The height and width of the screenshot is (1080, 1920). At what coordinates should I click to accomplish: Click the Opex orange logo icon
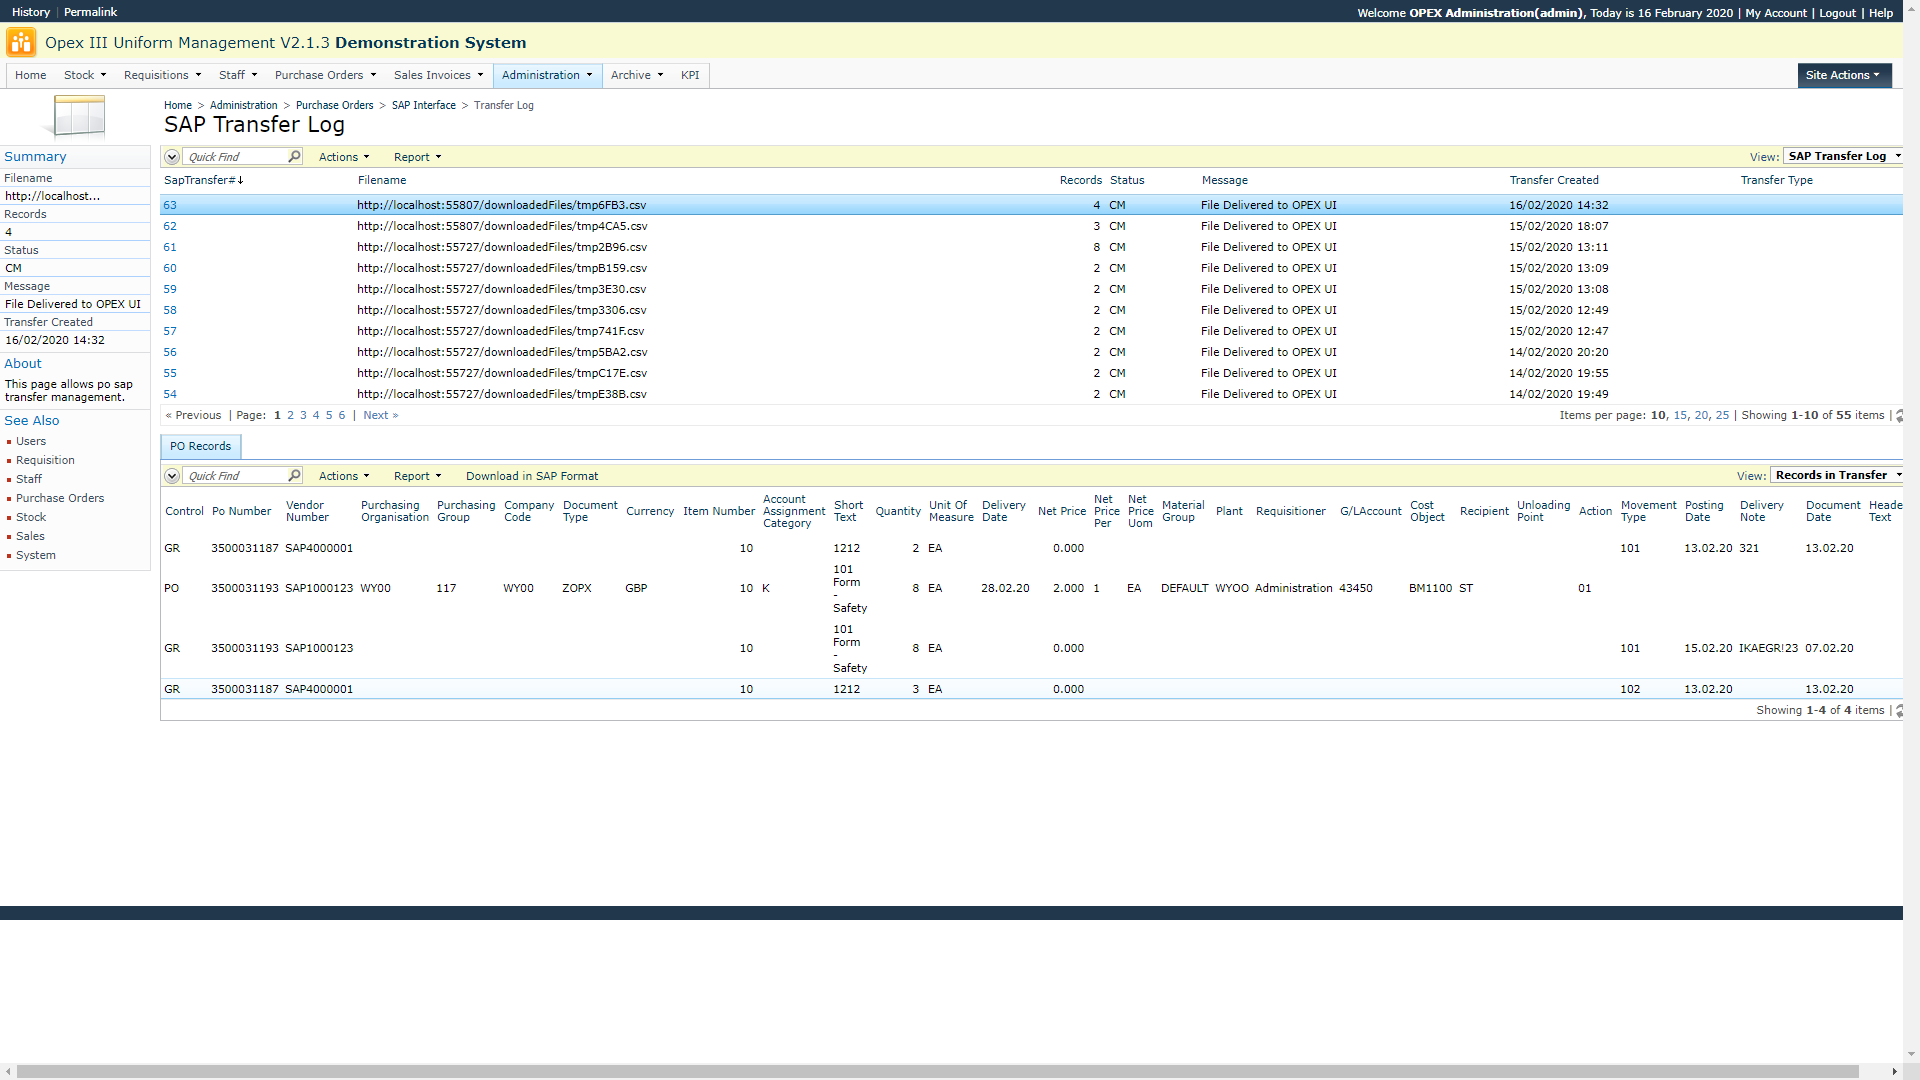pos(21,43)
